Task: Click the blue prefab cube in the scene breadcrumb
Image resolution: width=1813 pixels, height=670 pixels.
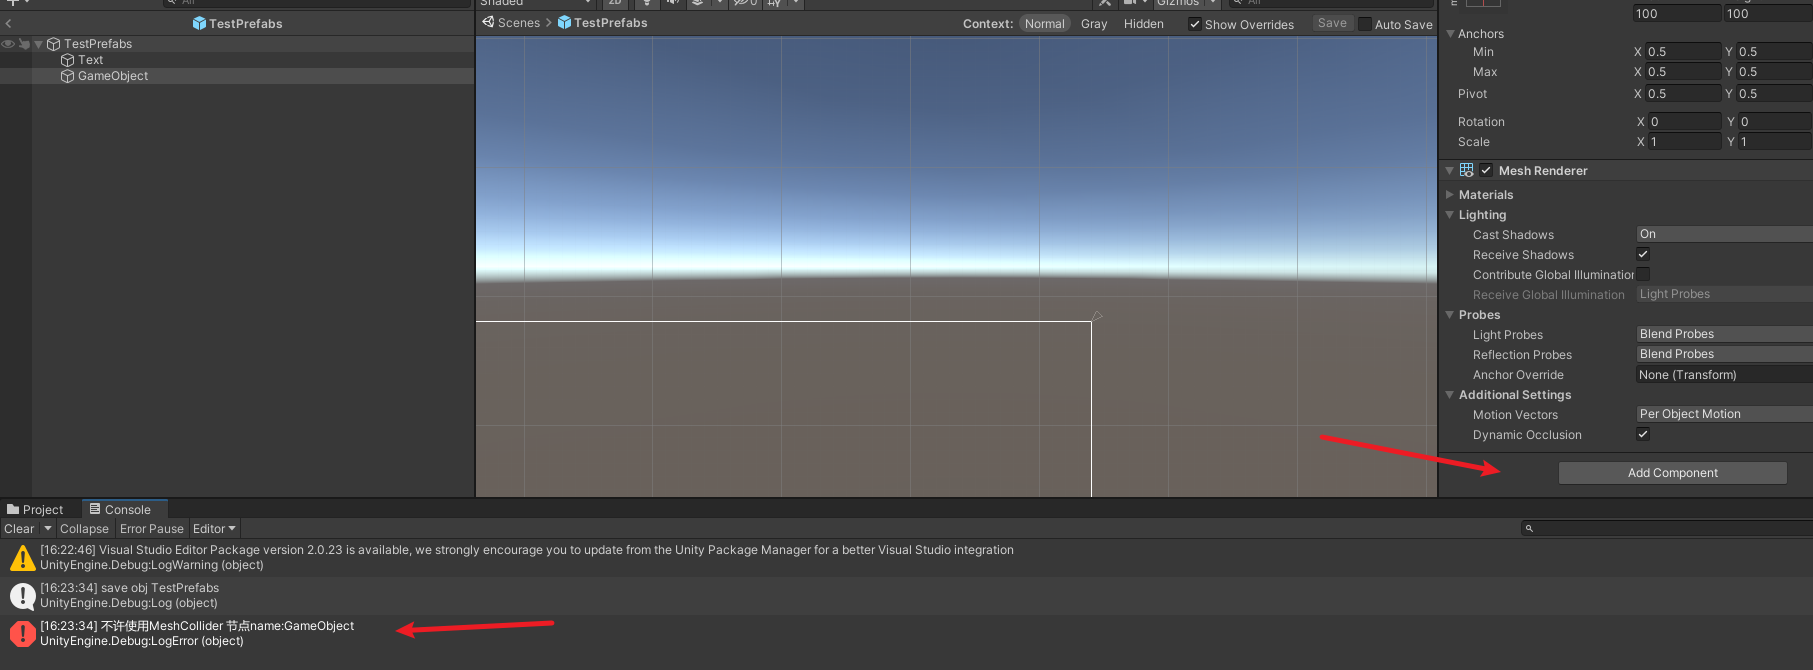Action: pos(564,22)
